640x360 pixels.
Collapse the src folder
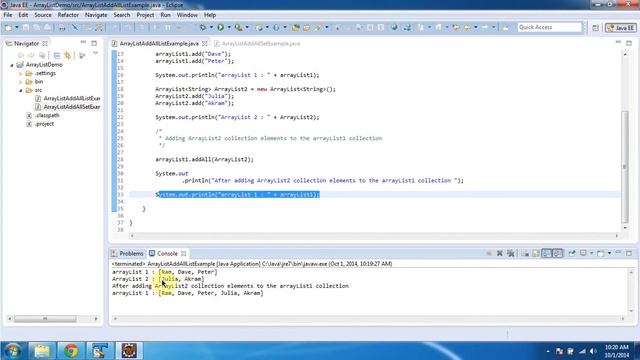coord(20,90)
